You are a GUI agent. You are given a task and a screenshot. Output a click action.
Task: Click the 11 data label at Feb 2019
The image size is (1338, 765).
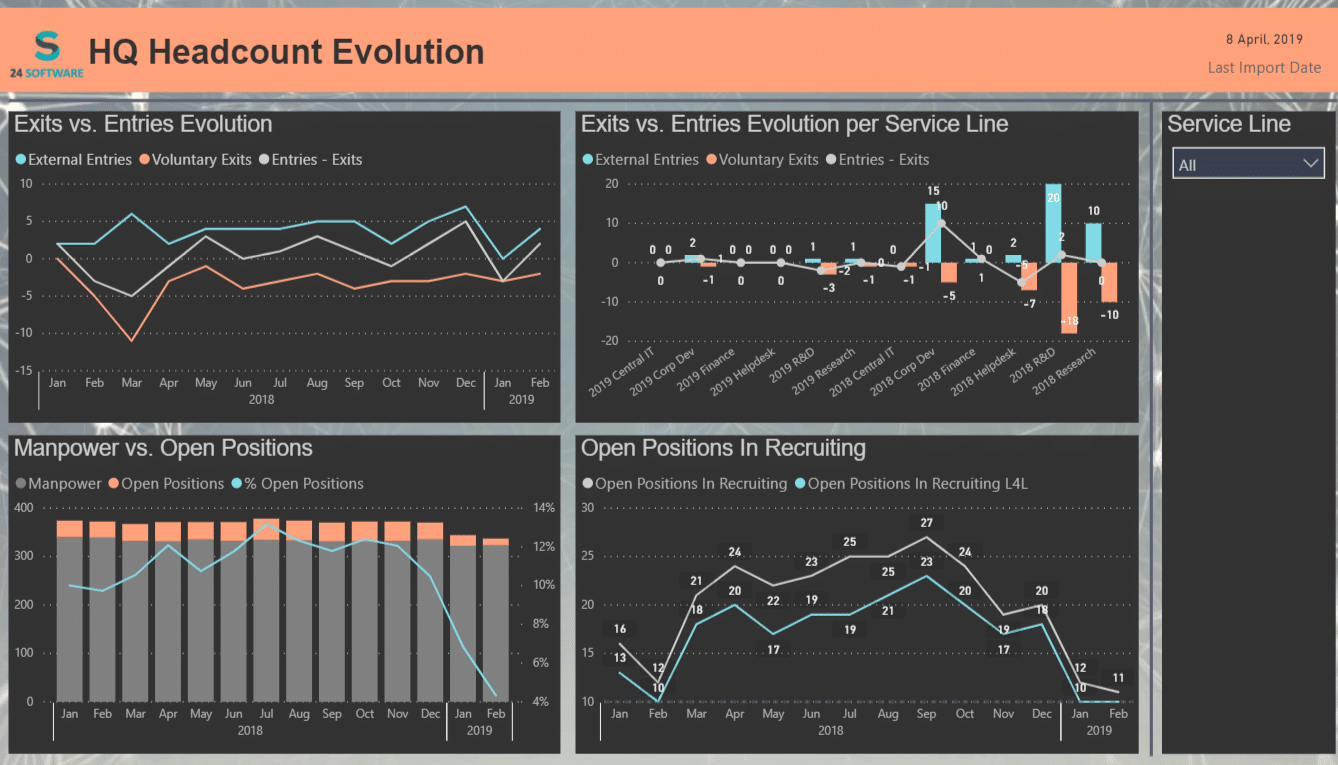[1118, 678]
